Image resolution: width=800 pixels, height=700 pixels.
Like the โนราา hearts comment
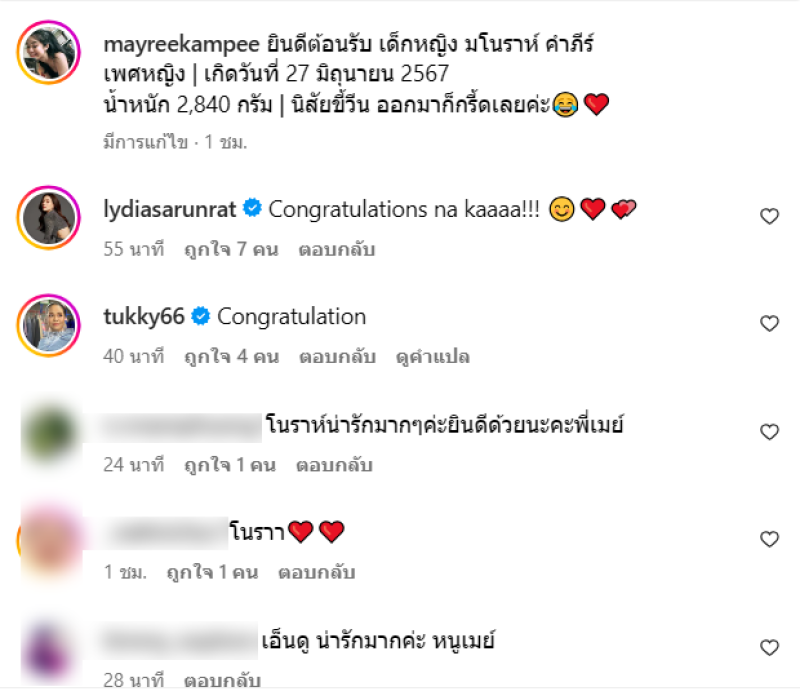769,539
